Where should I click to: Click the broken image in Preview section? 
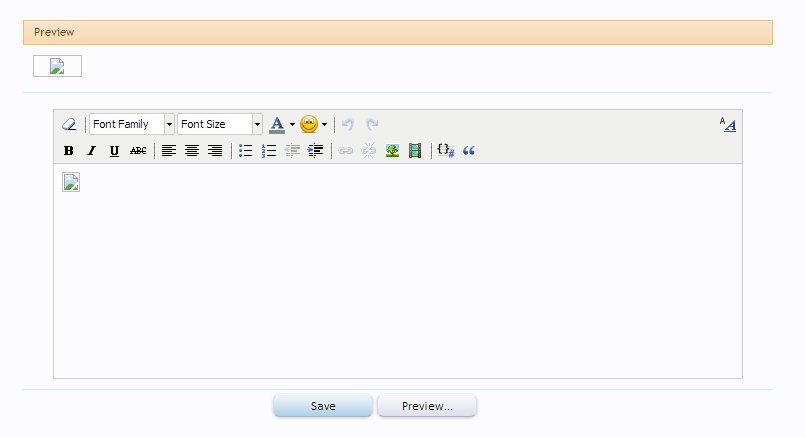coord(57,66)
